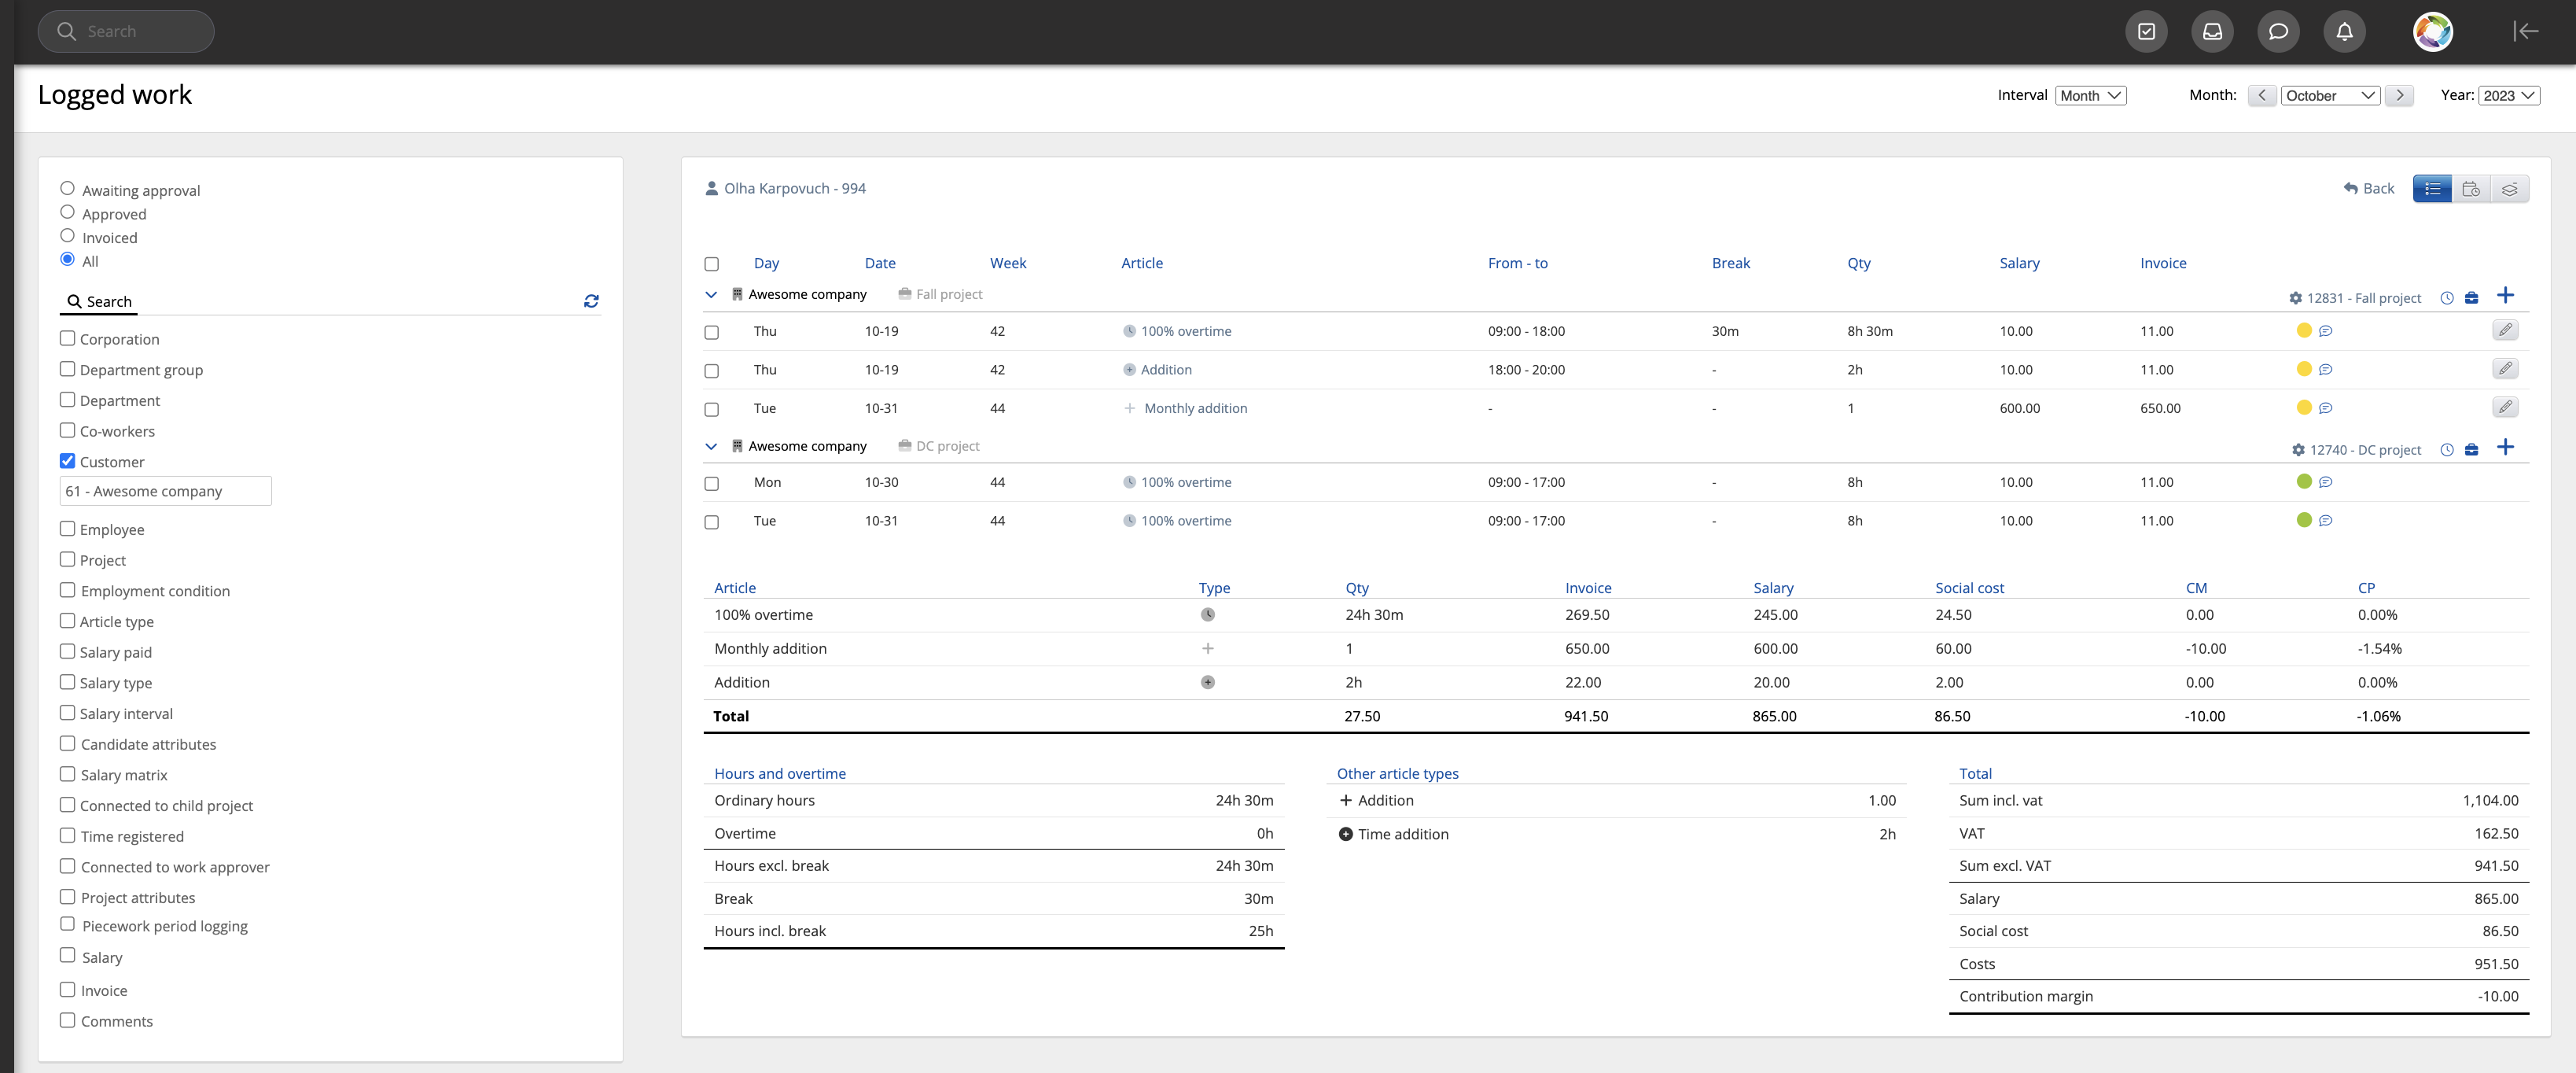Viewport: 2576px width, 1073px height.
Task: Click yellow status dot on Addition row
Action: point(2304,369)
